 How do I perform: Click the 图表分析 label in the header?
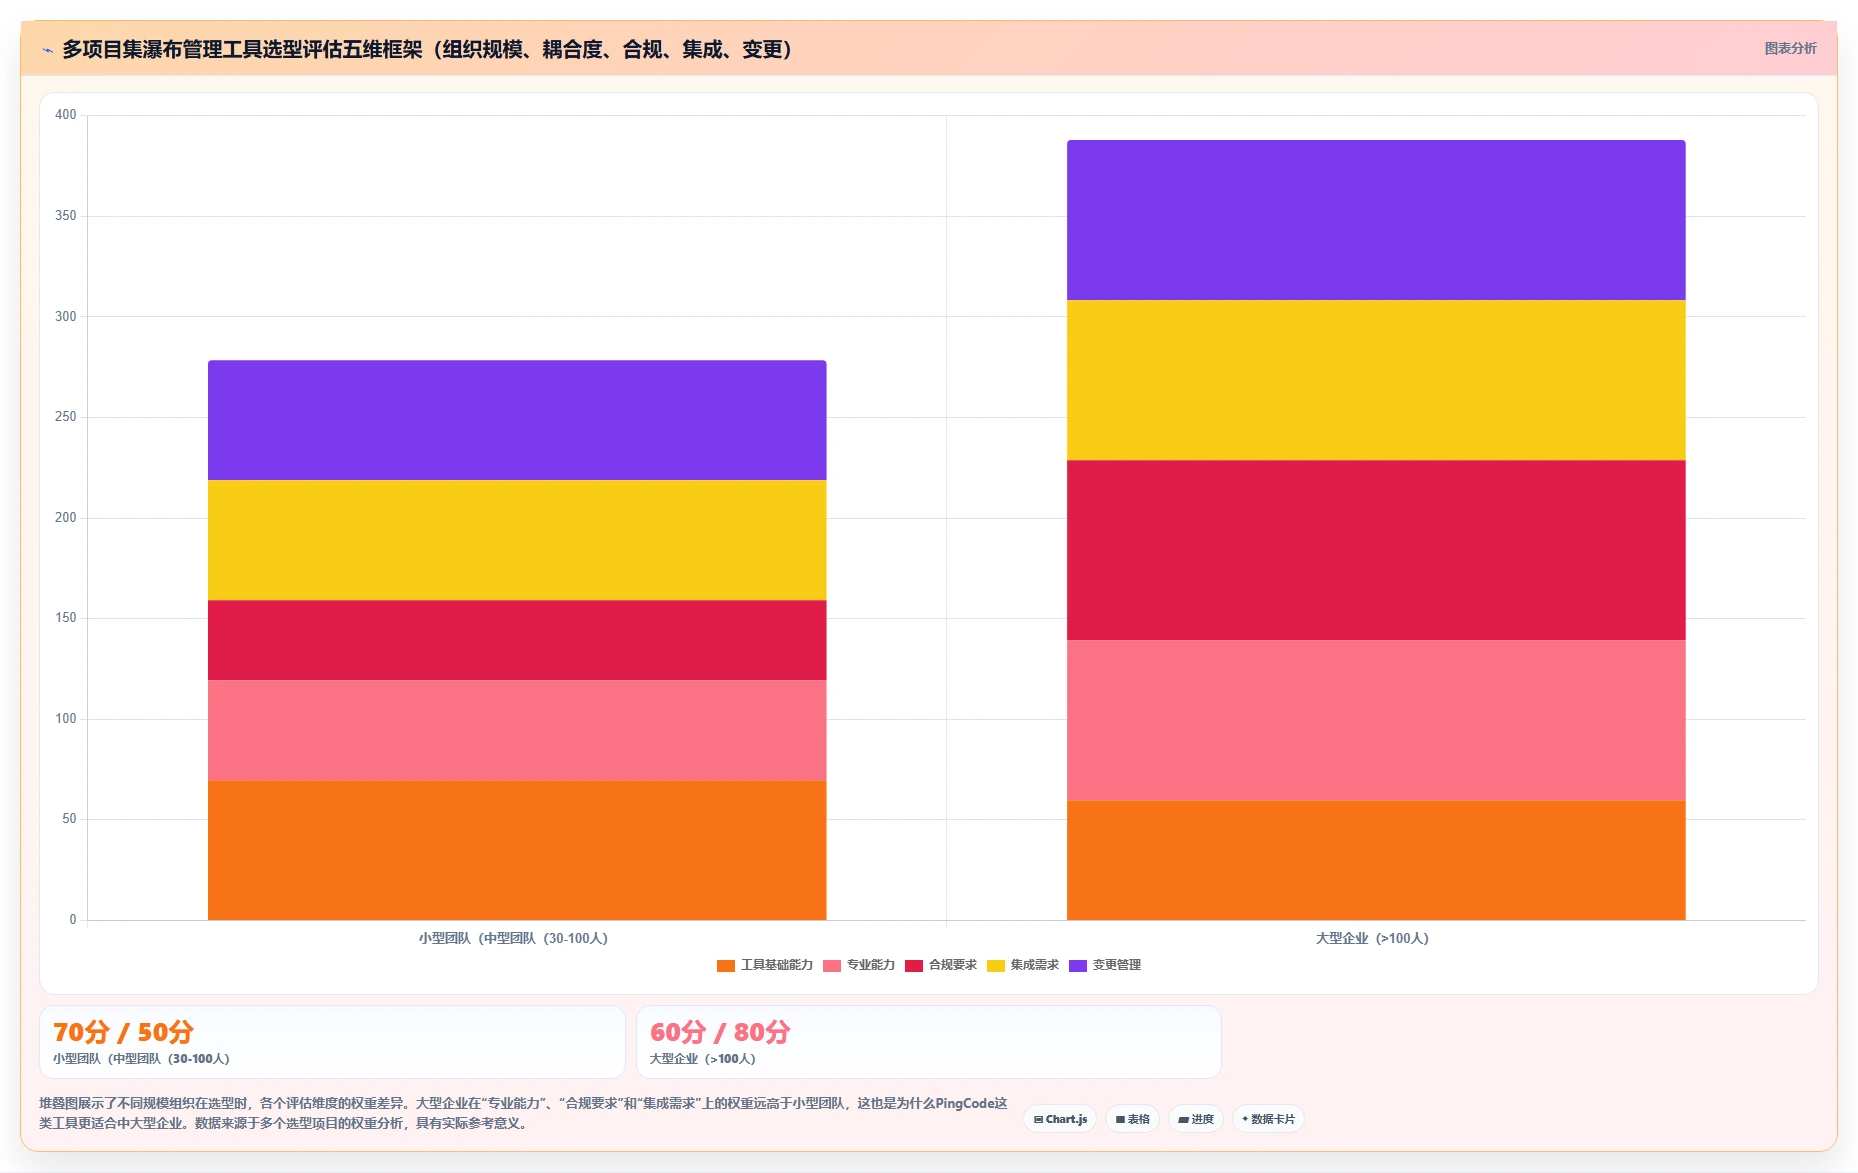point(1790,48)
